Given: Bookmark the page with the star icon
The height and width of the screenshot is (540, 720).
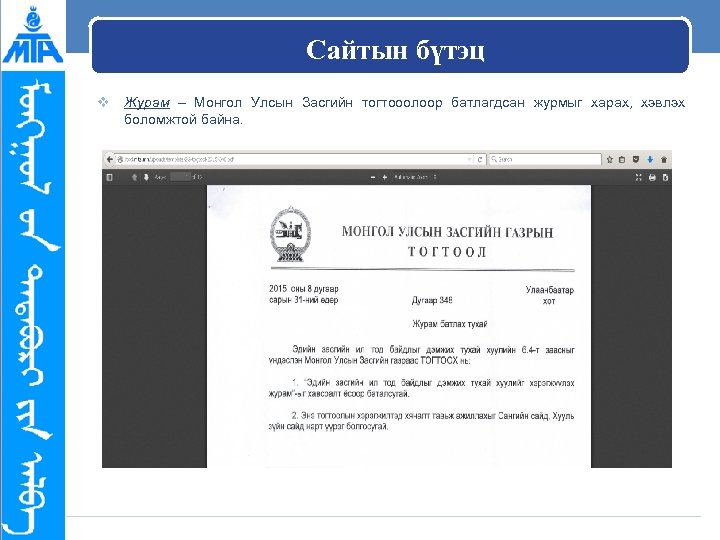Looking at the screenshot, I should [610, 159].
